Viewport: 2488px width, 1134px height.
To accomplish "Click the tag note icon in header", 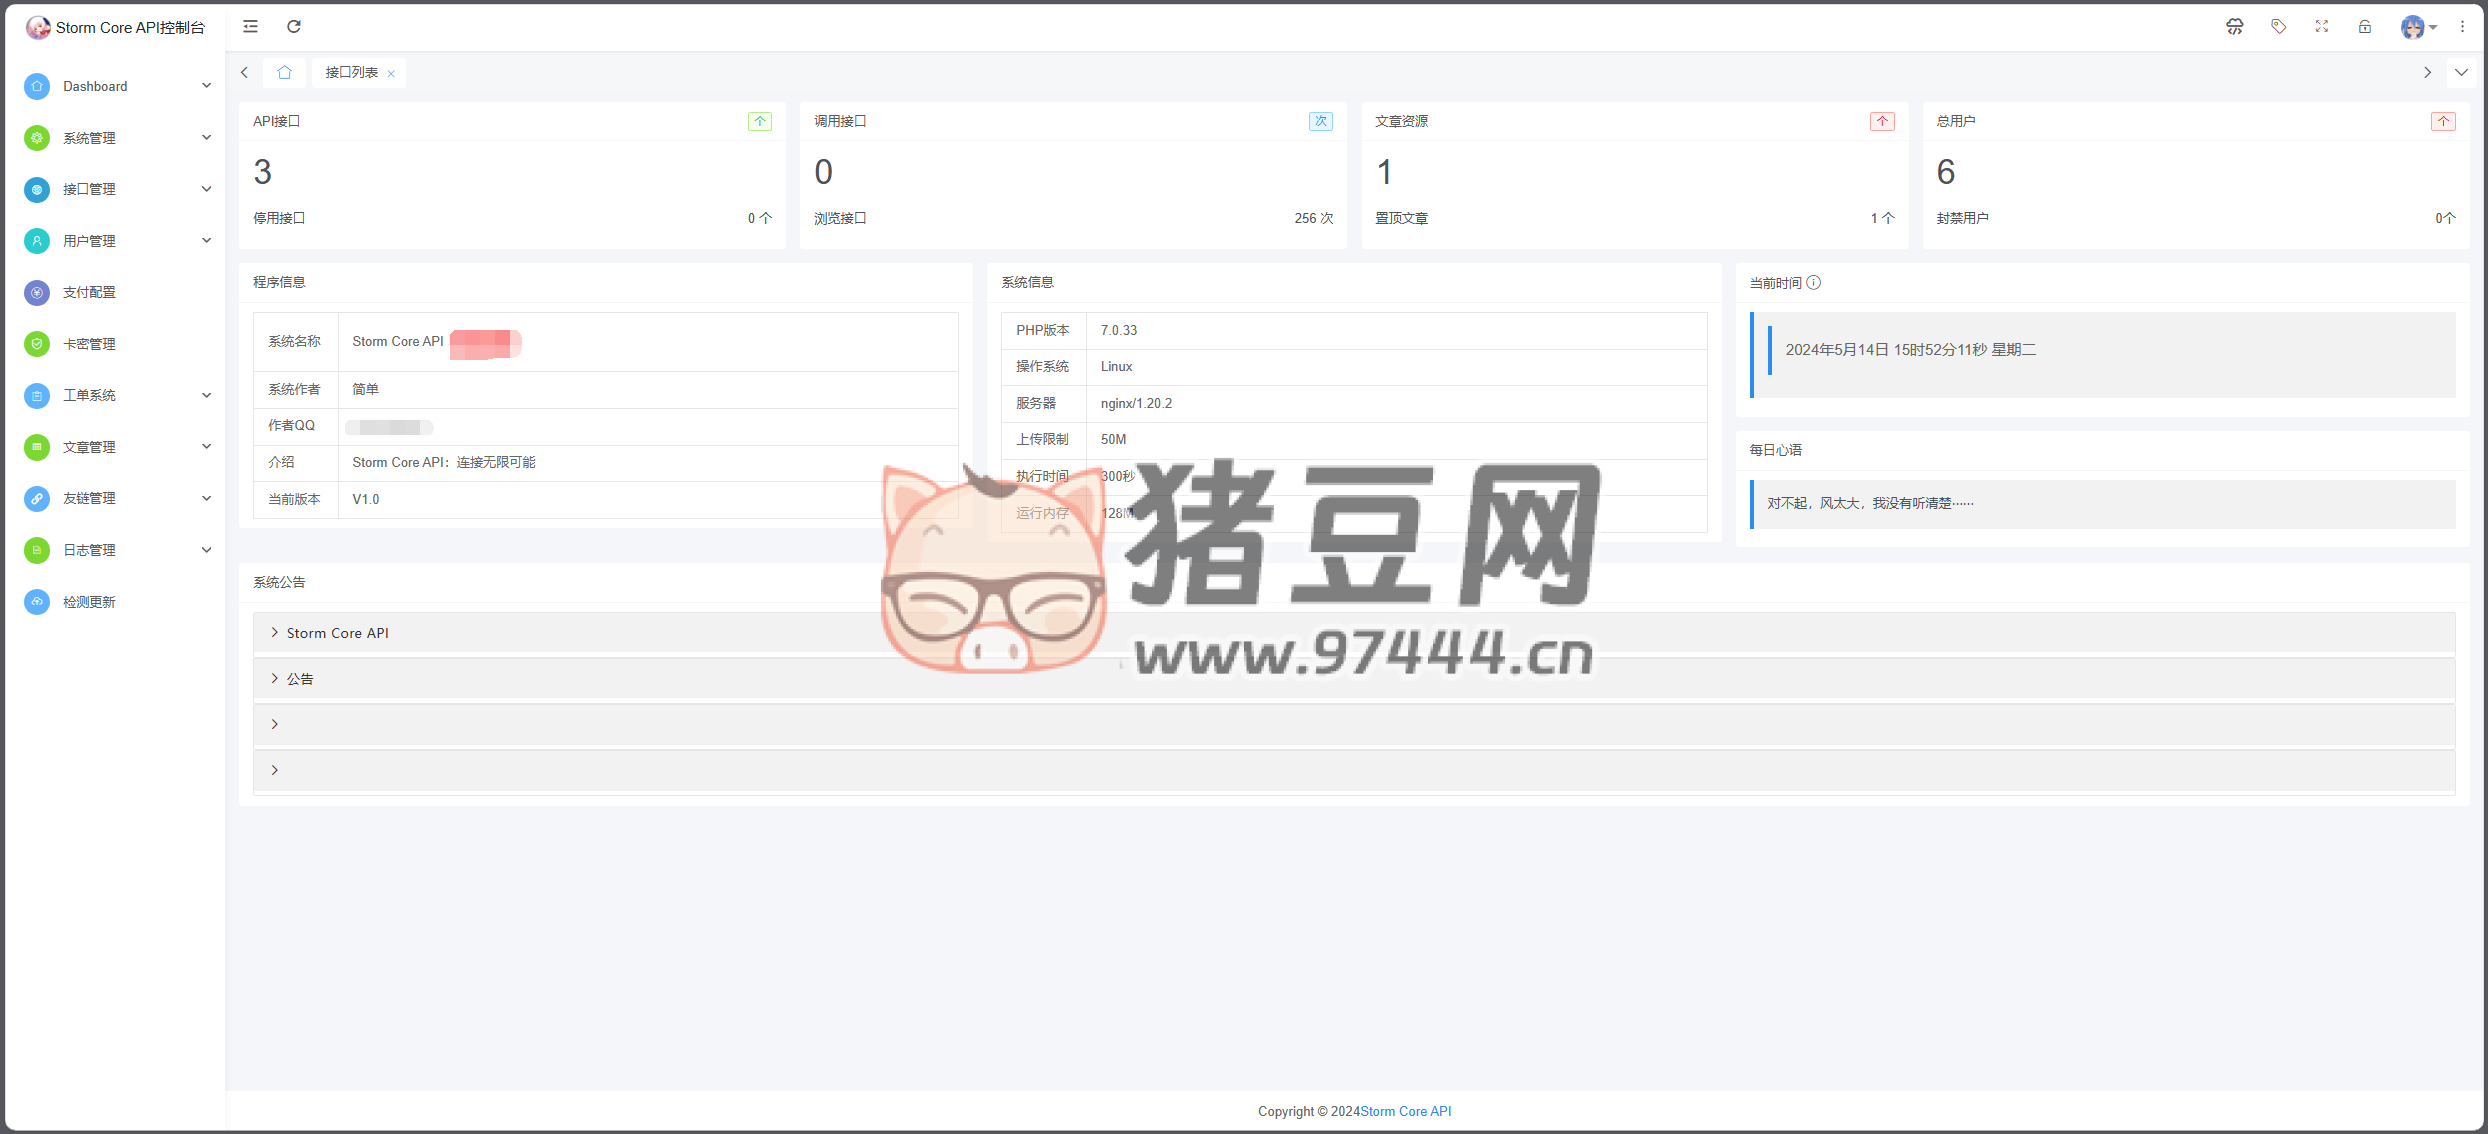I will [x=2278, y=27].
